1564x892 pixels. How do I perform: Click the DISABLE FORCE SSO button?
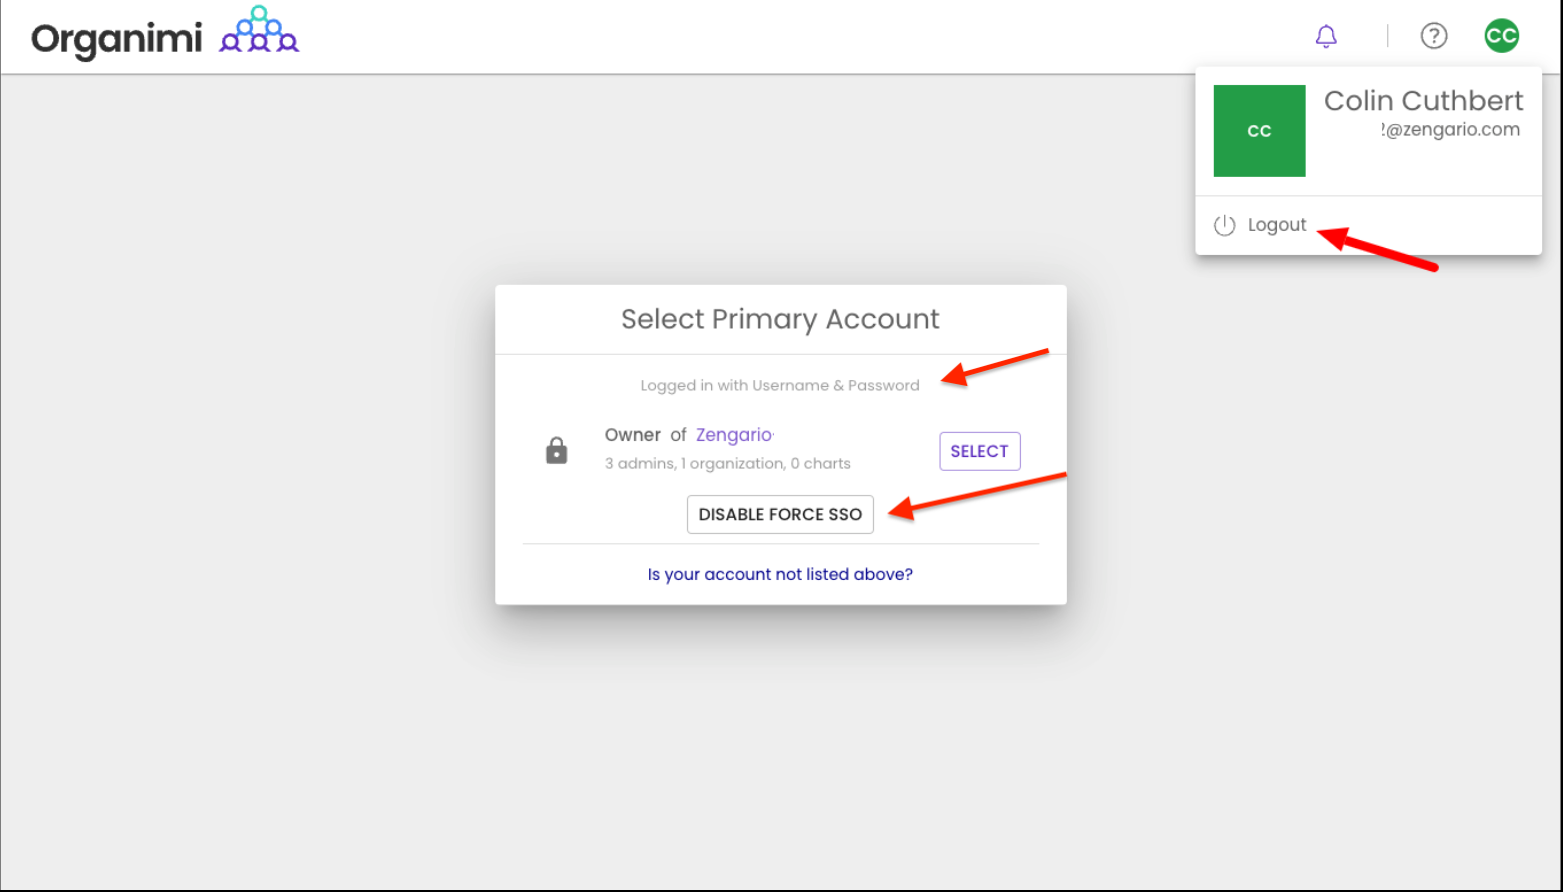click(780, 514)
